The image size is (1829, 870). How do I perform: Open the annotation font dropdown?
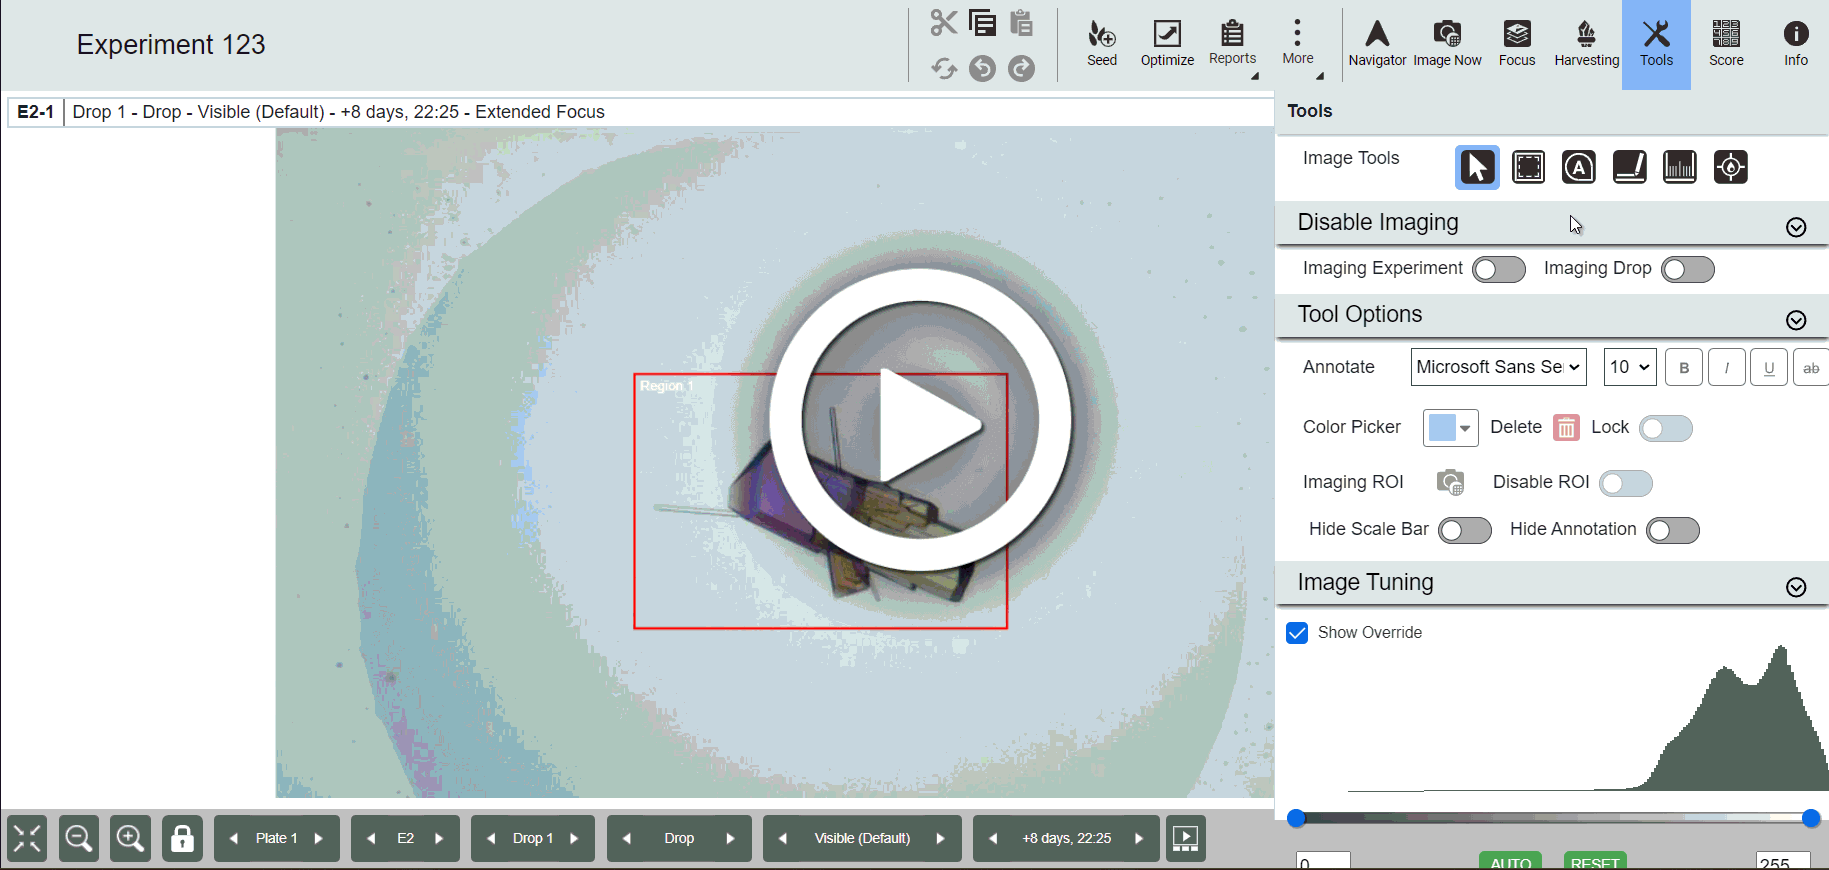(1498, 367)
